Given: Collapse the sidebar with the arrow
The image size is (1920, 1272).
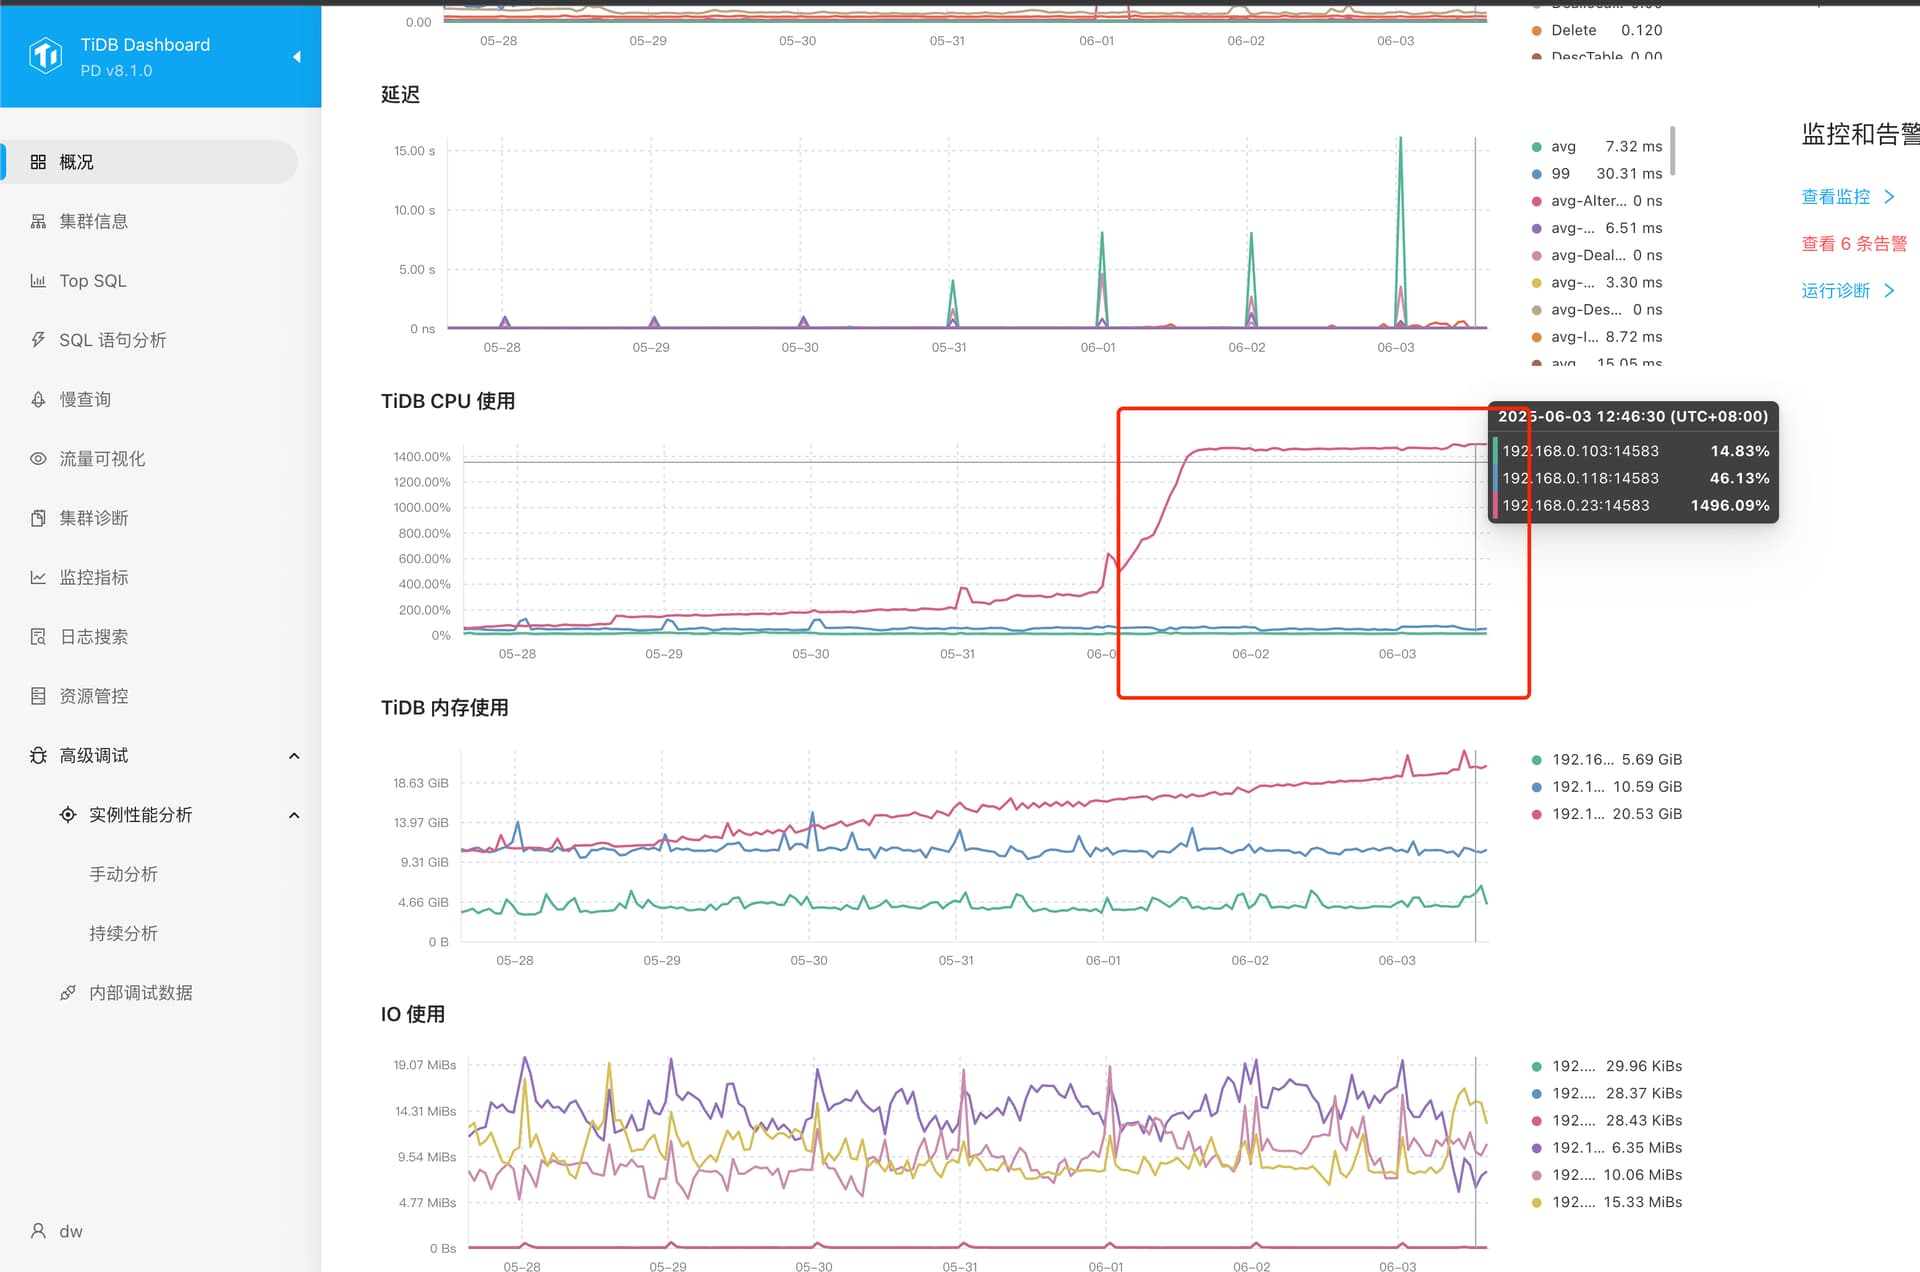Looking at the screenshot, I should point(297,57).
